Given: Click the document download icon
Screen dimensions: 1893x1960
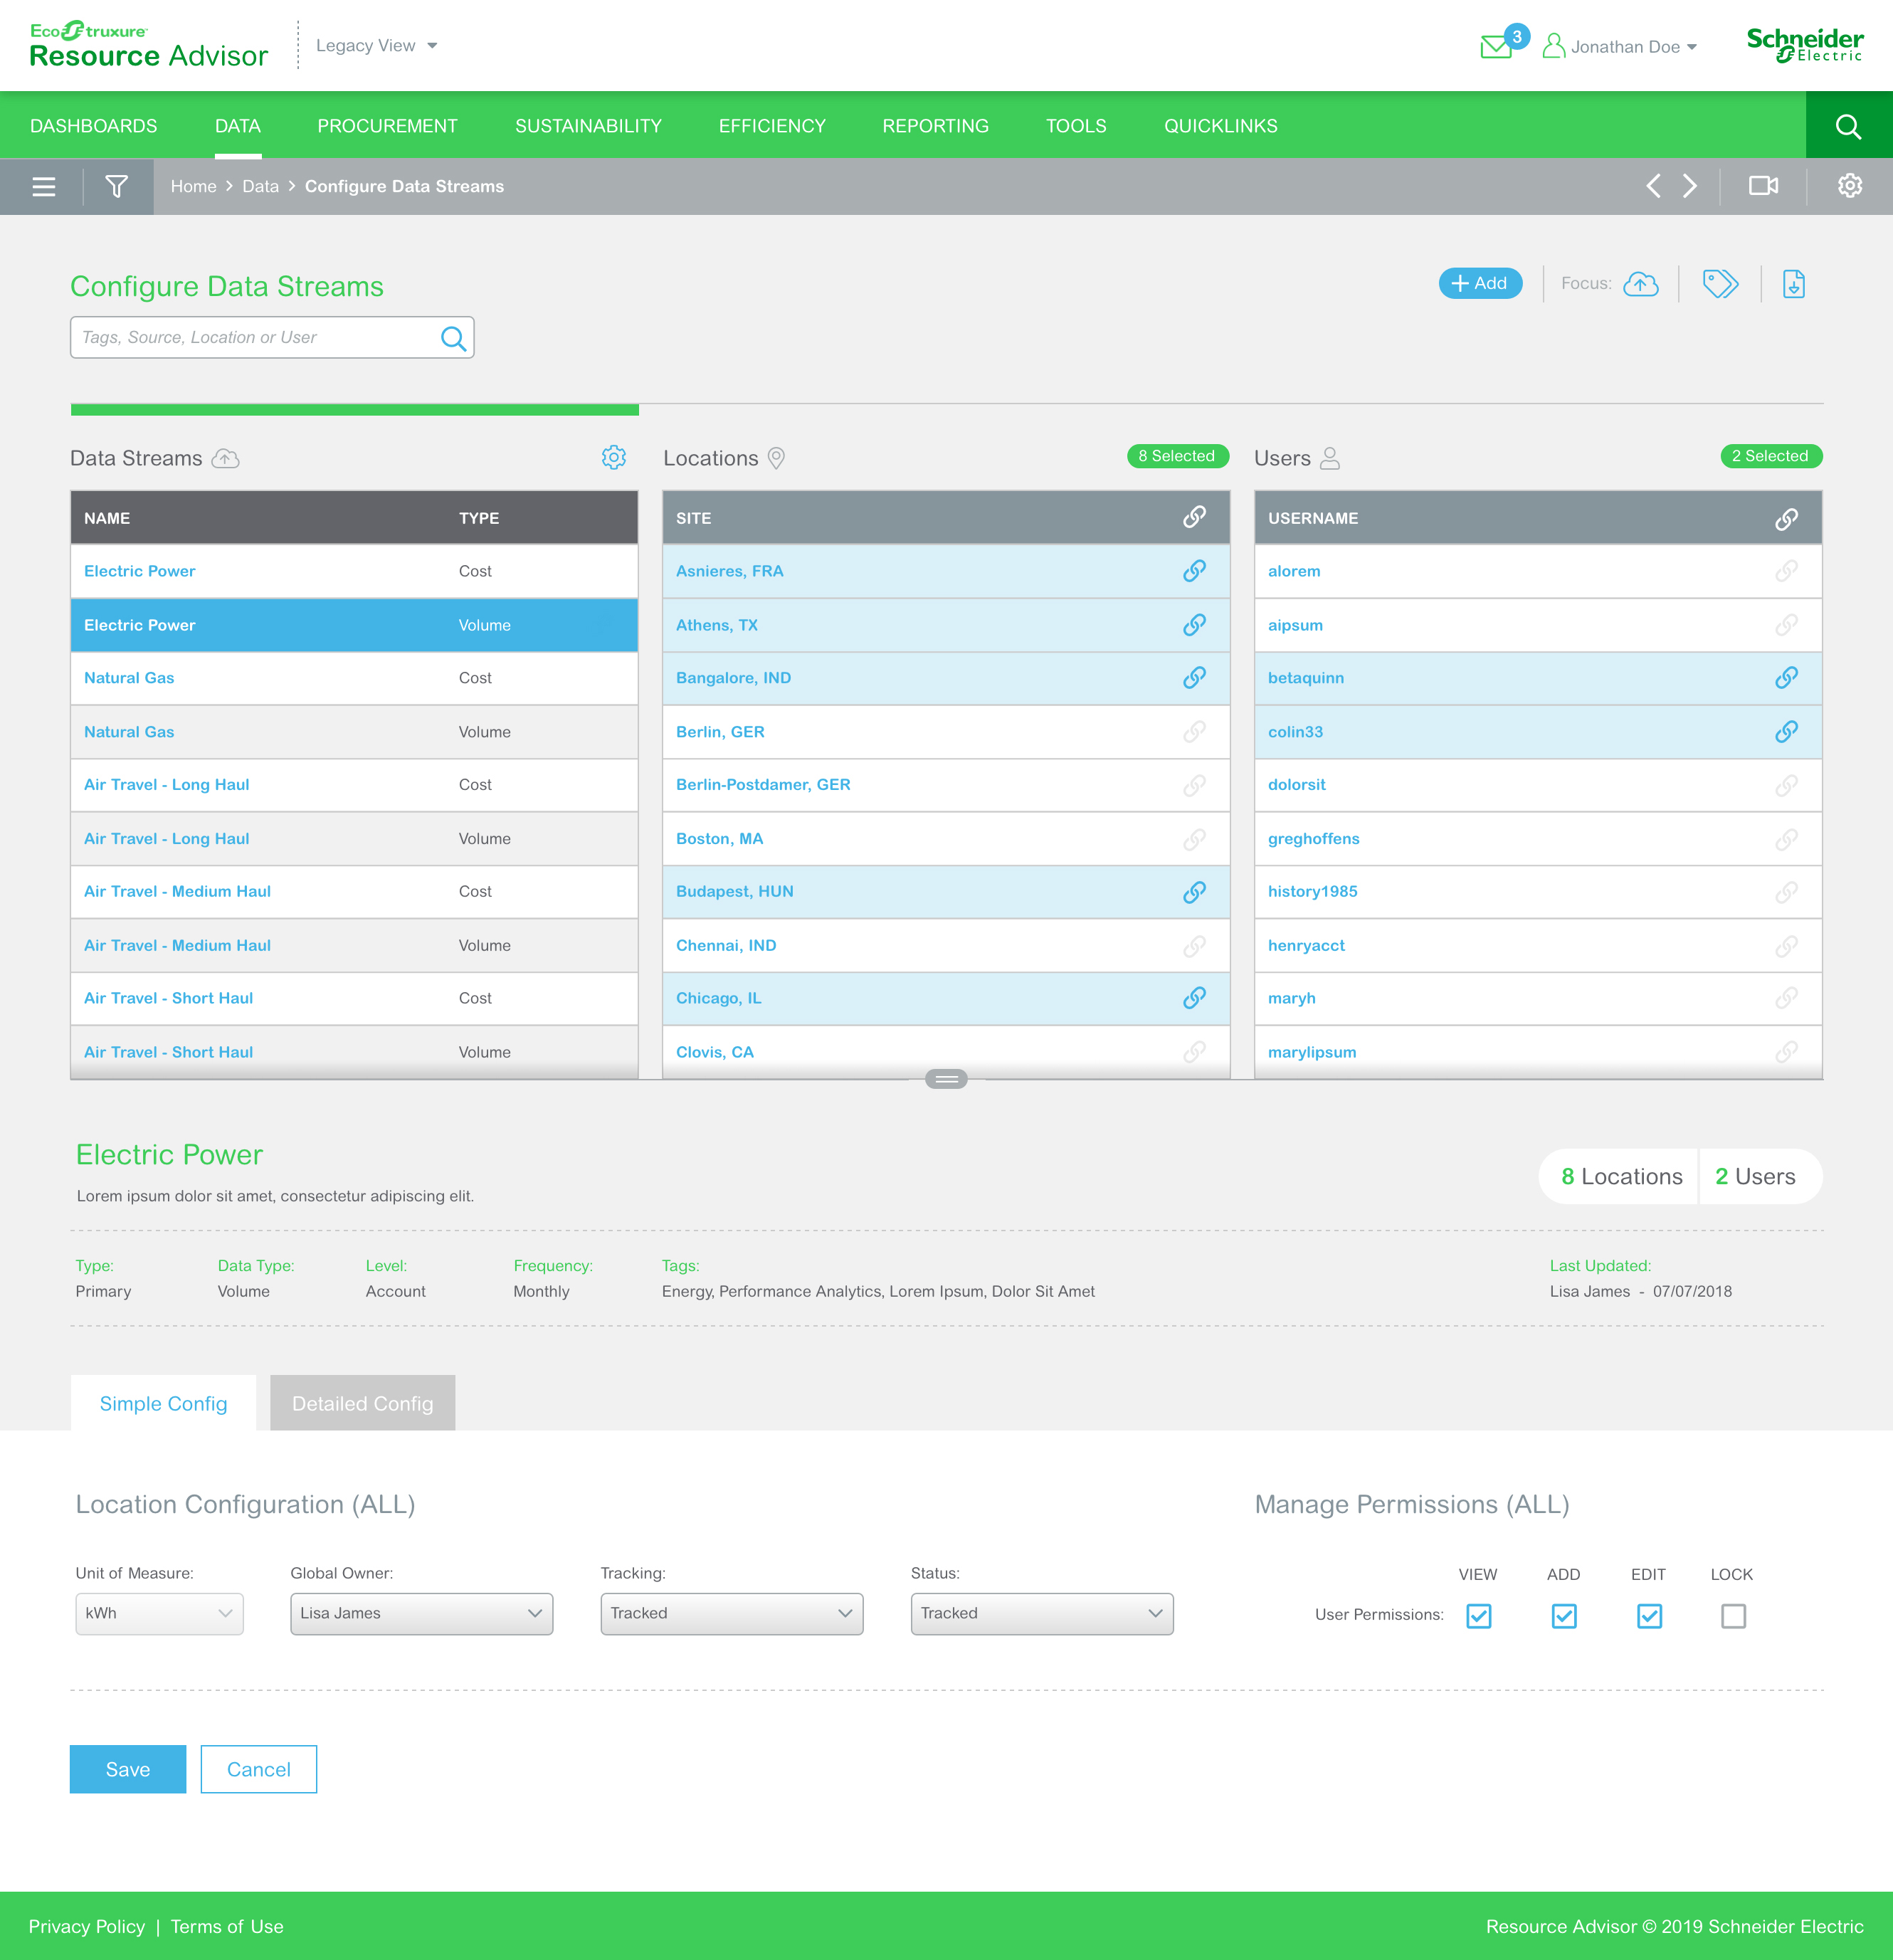Looking at the screenshot, I should point(1794,284).
